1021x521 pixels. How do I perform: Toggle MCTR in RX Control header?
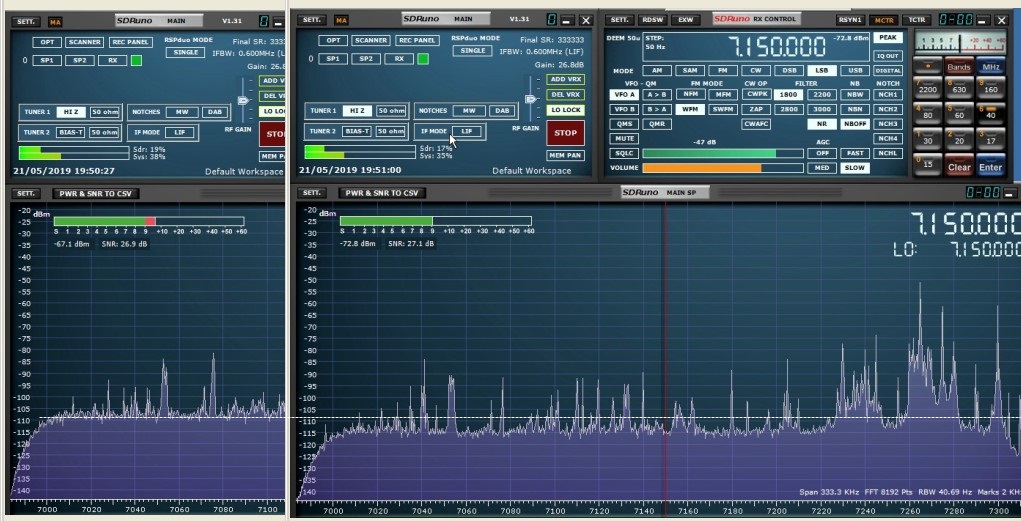pyautogui.click(x=884, y=20)
